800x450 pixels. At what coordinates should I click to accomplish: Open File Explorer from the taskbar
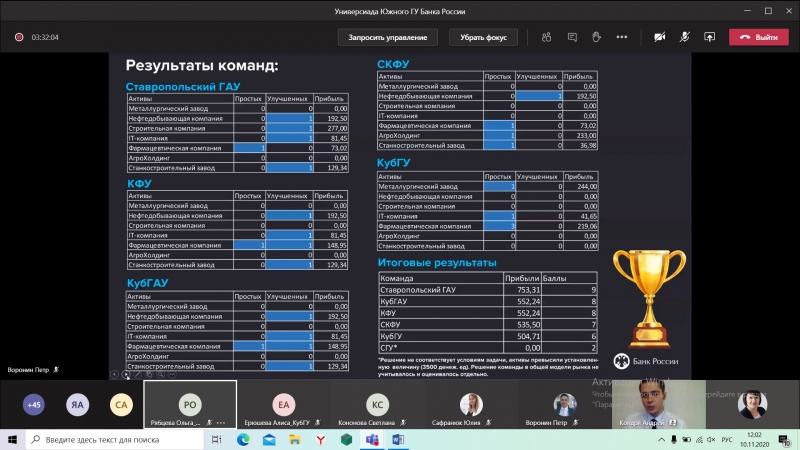295,439
